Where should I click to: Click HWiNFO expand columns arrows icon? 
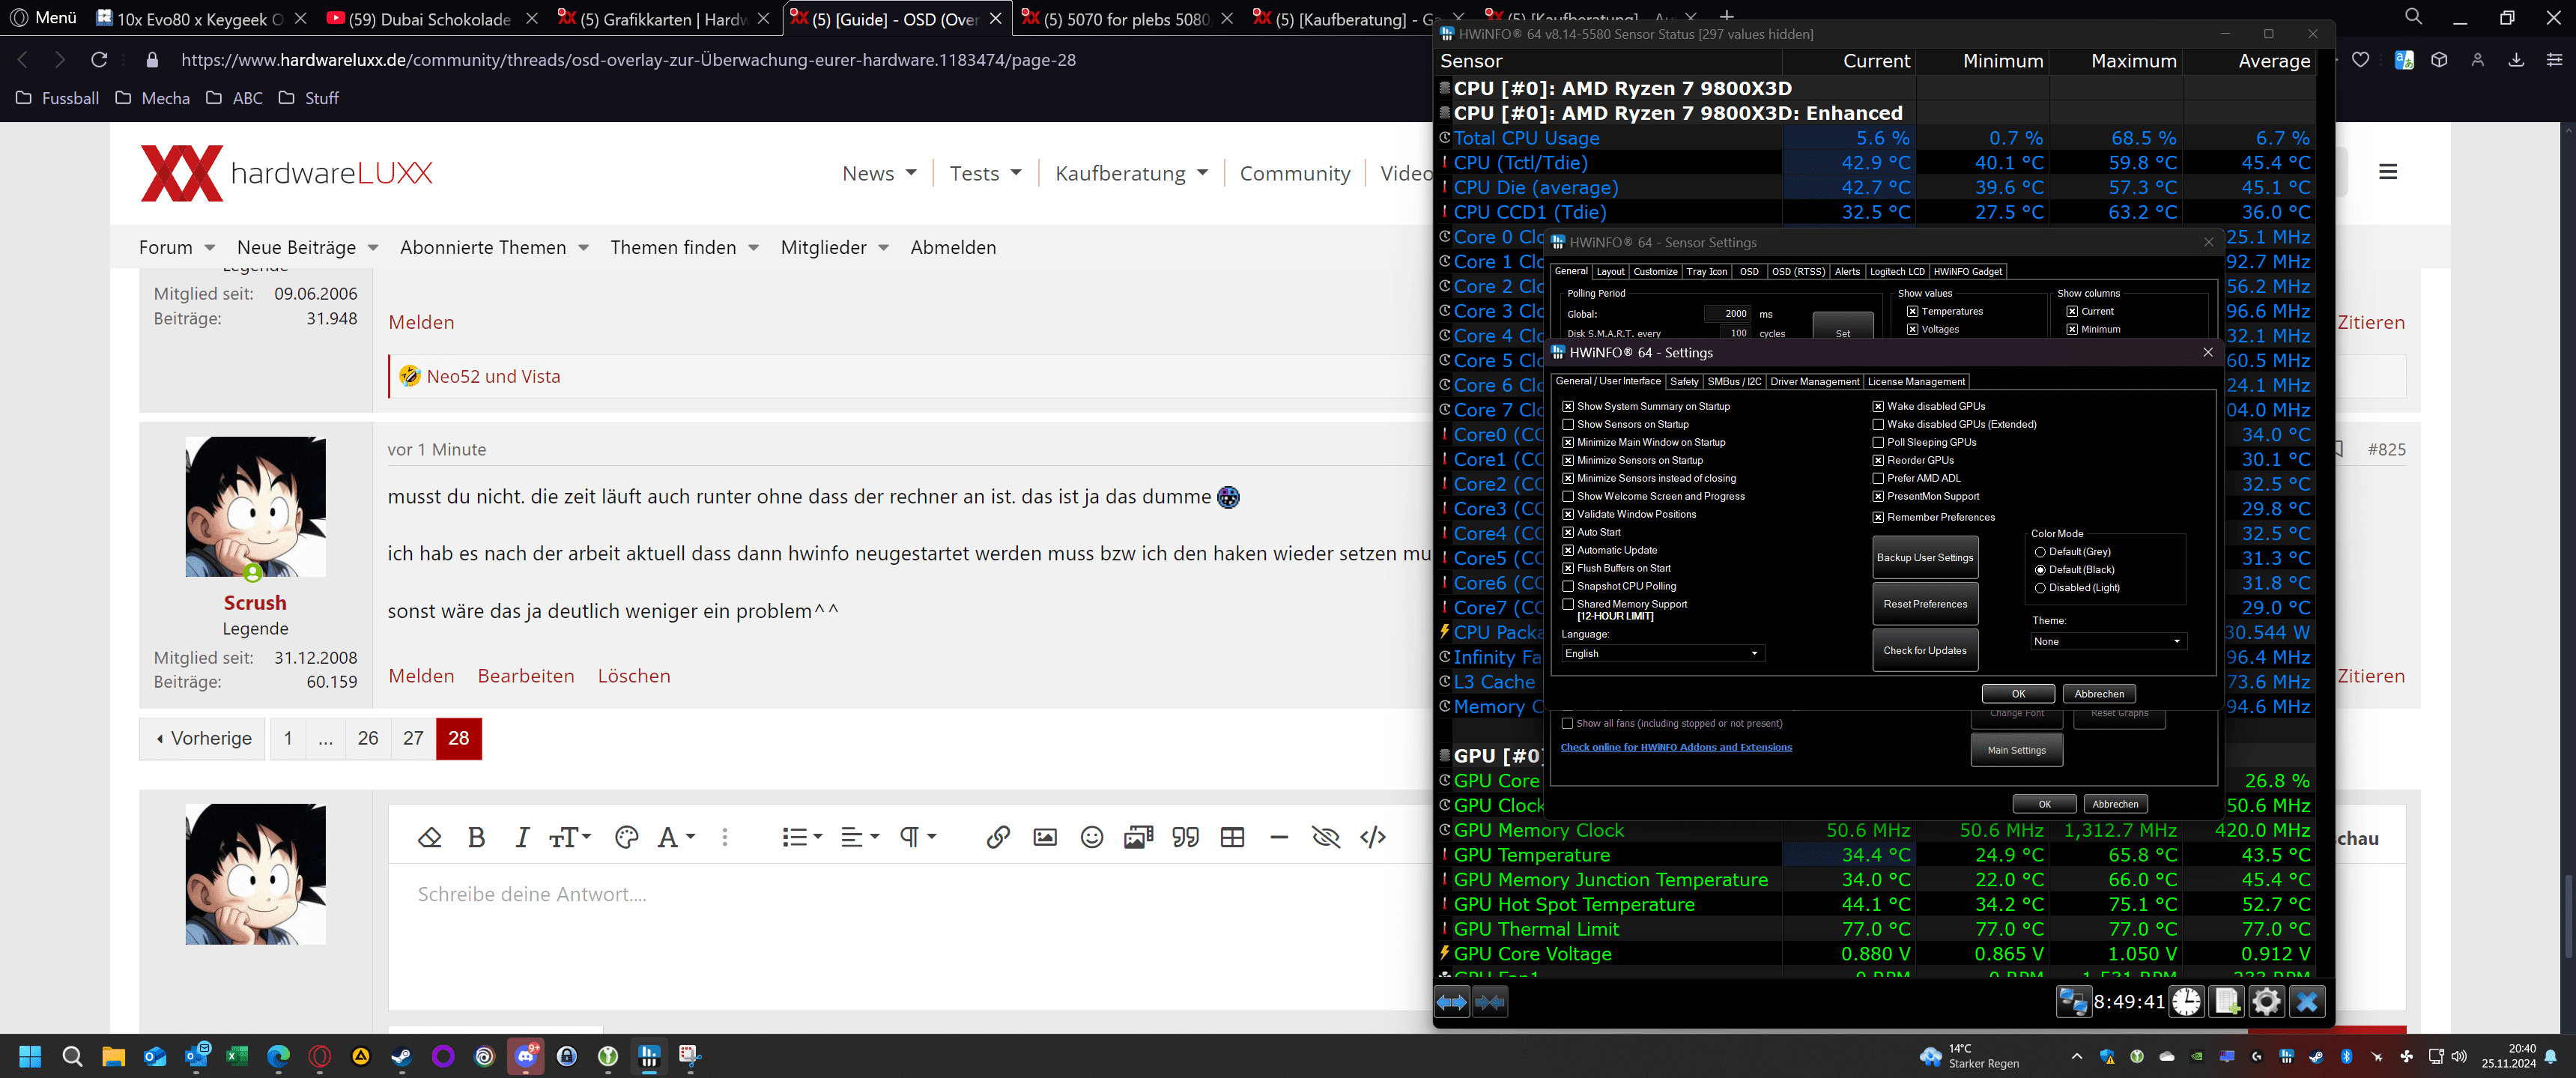1452,1001
